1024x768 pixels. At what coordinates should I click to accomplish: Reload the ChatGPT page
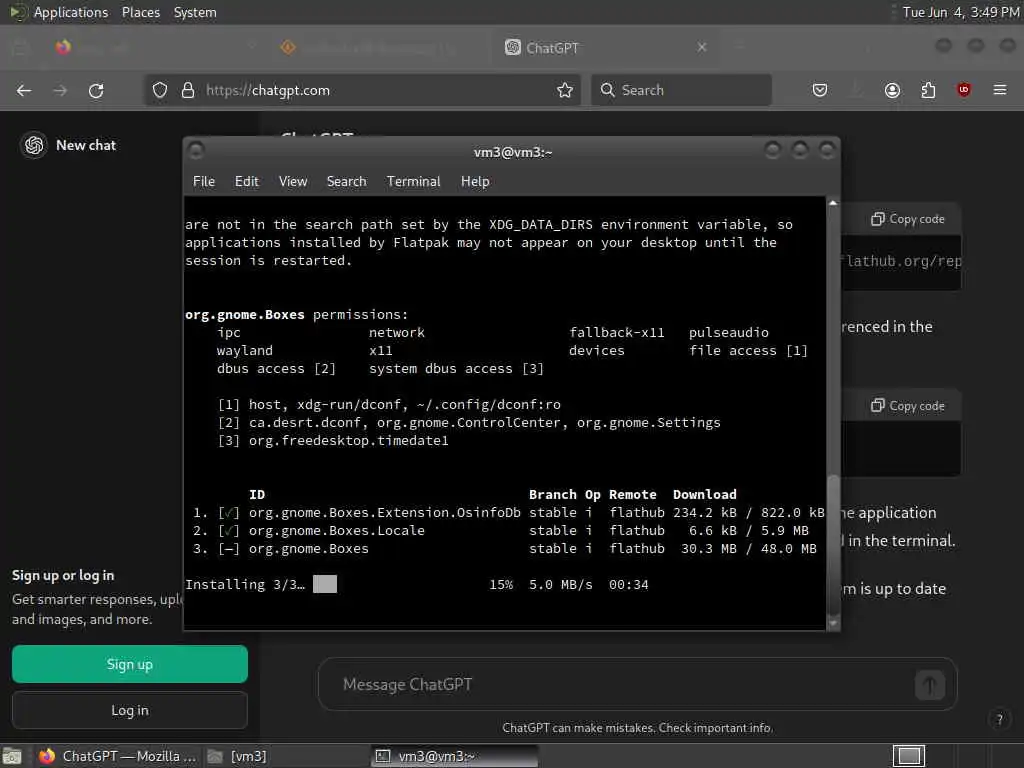pos(96,90)
